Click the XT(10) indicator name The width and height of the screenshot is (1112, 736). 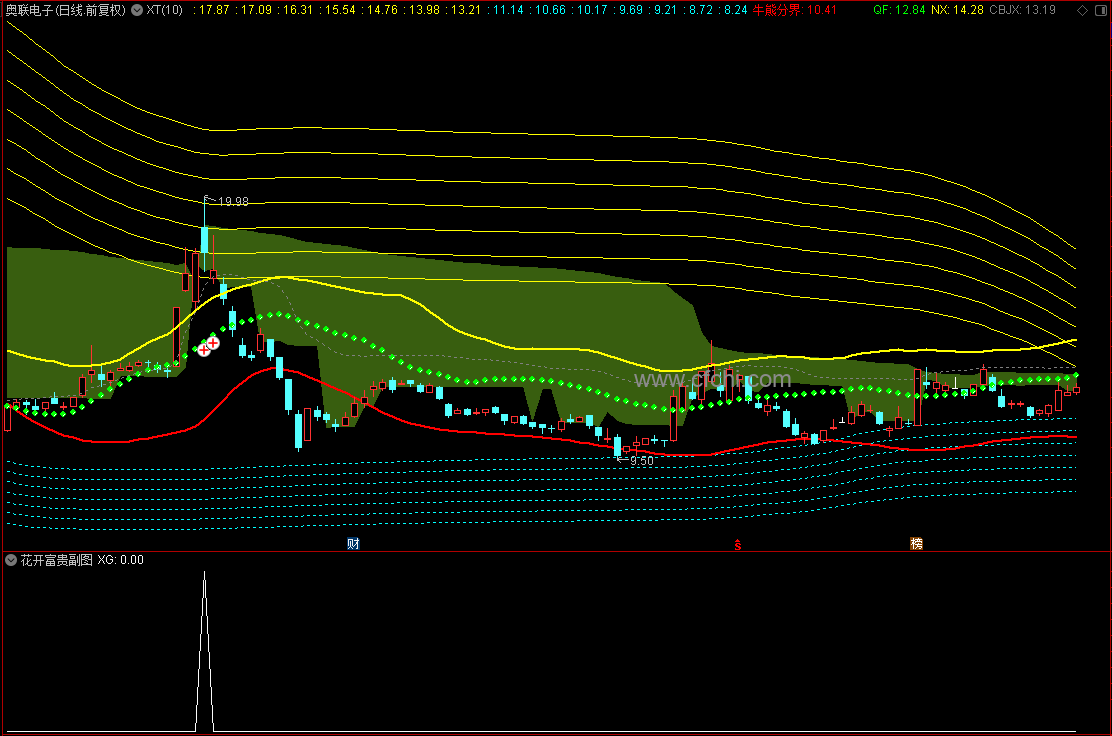point(165,10)
